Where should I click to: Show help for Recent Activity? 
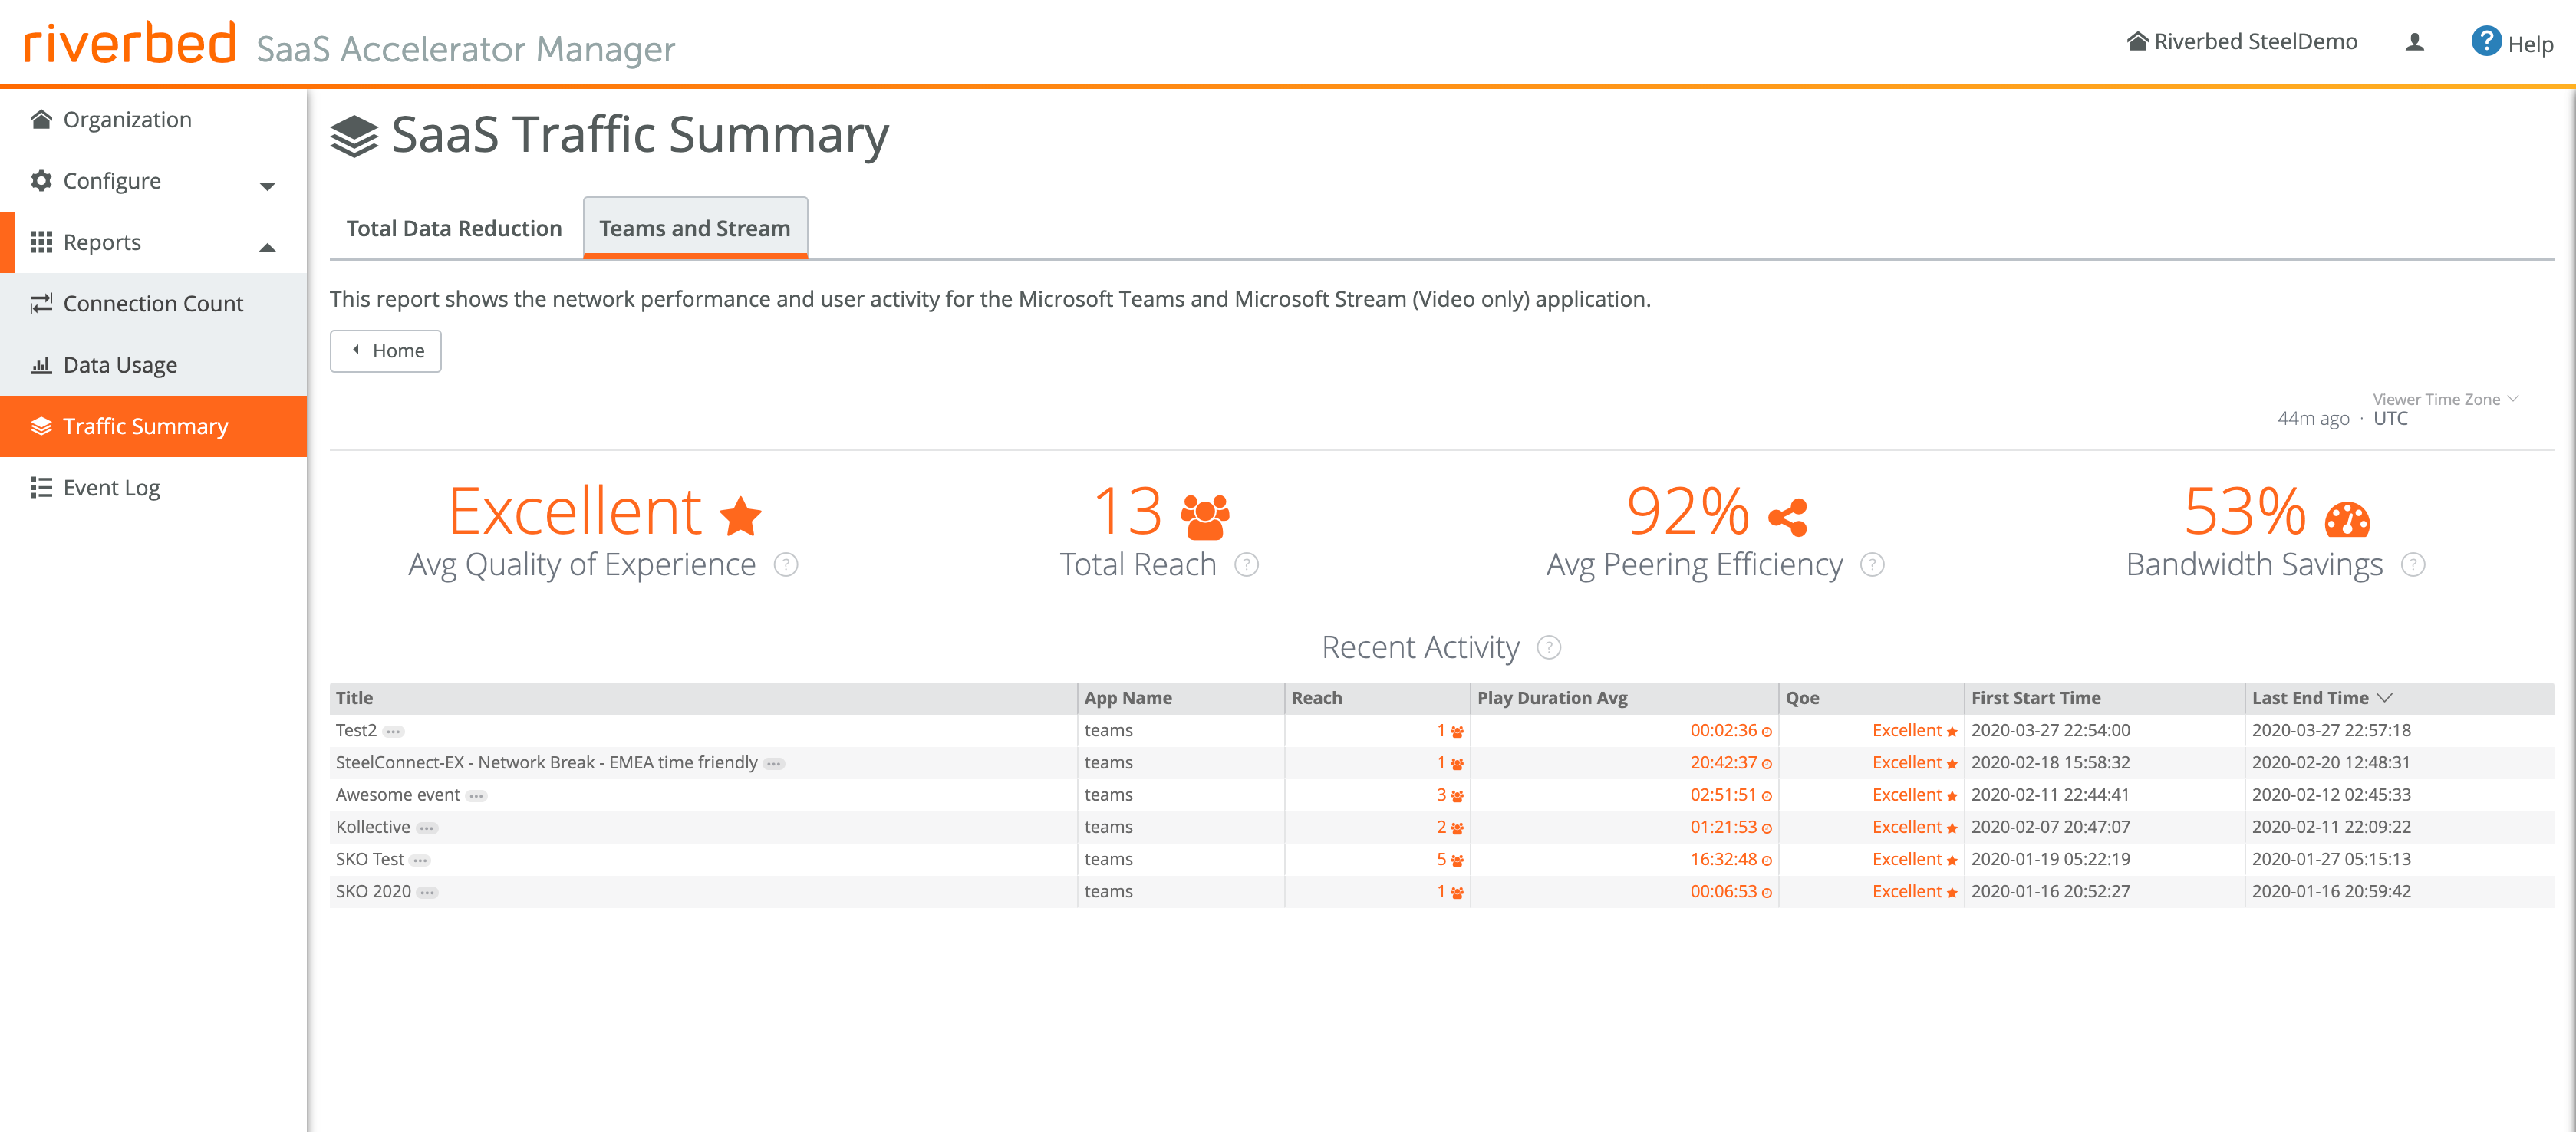point(1549,648)
